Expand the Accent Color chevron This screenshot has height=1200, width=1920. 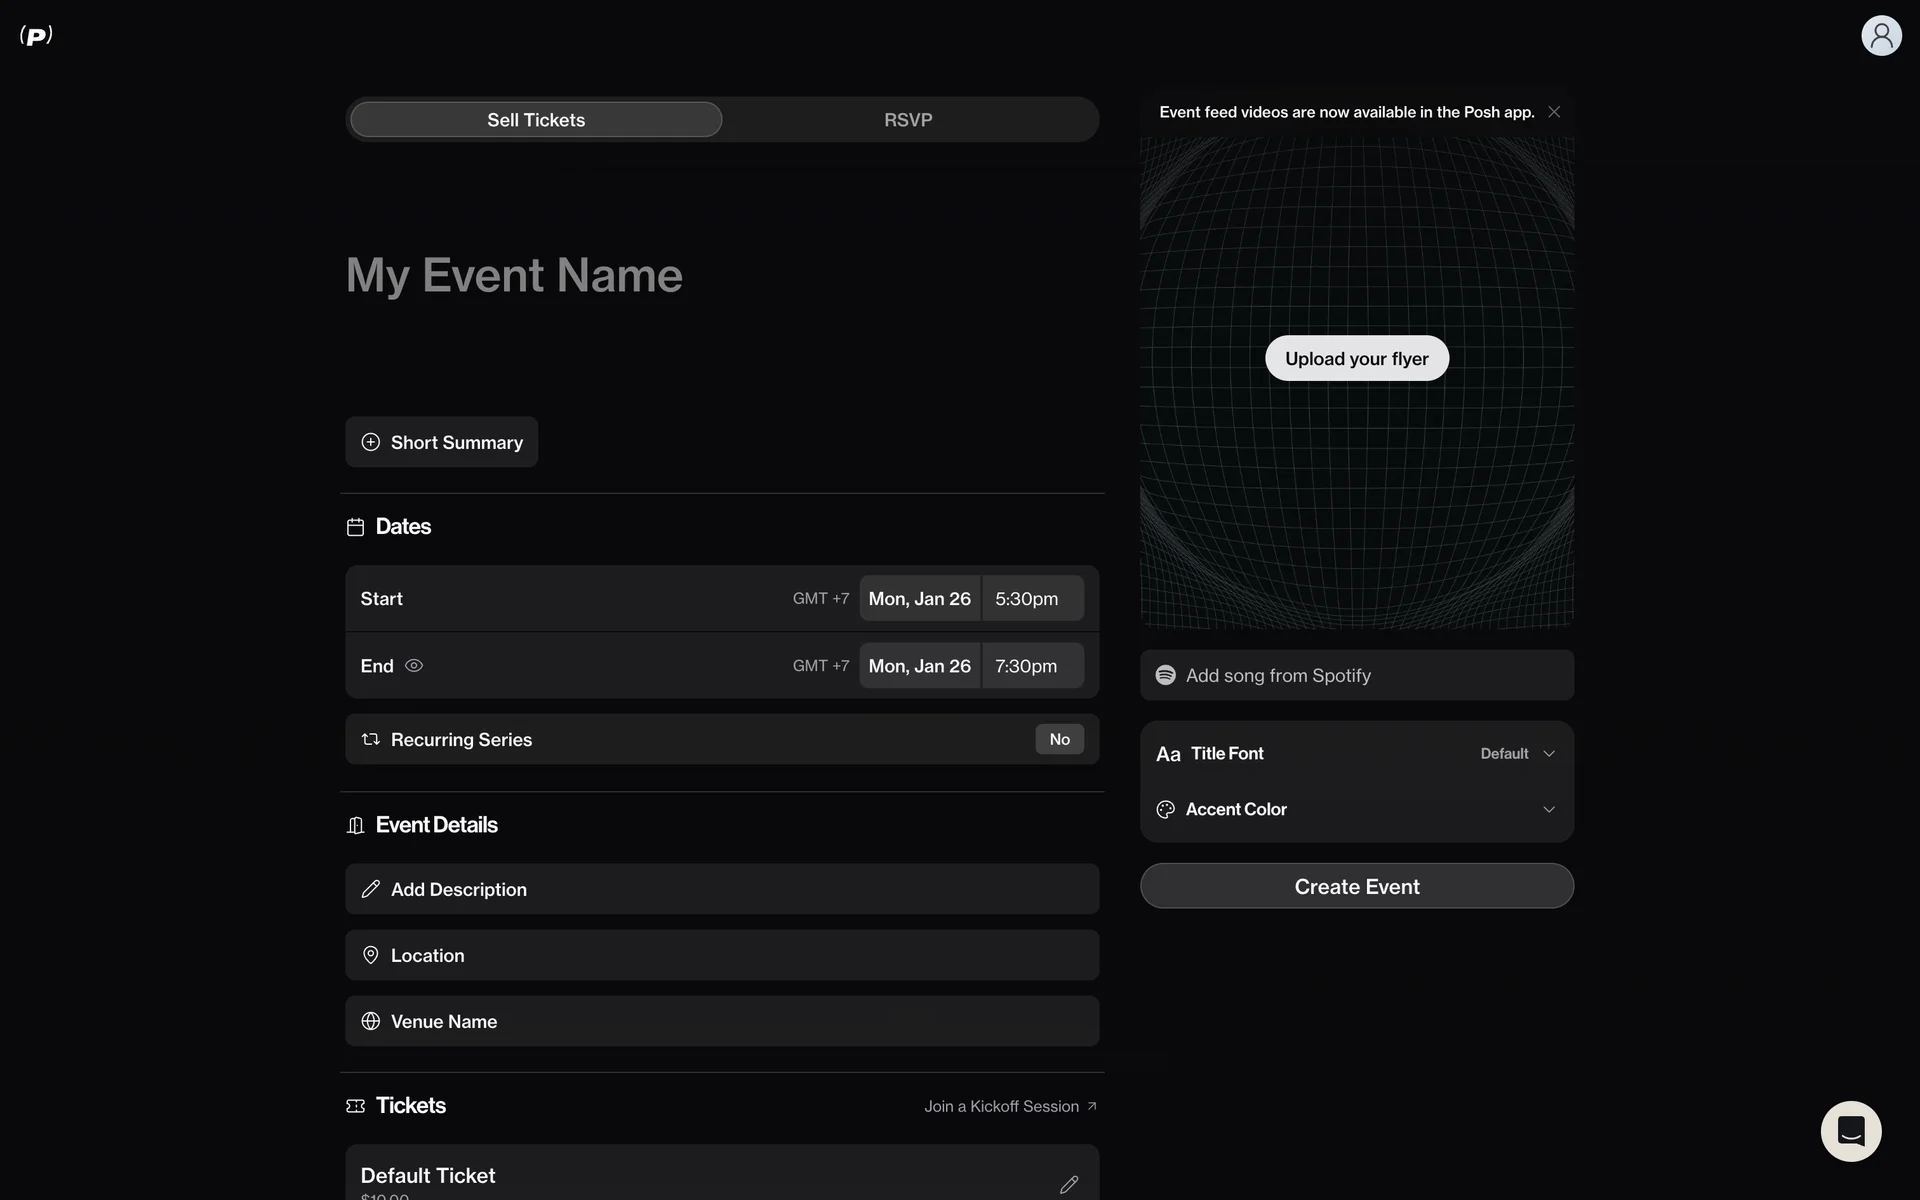(x=1548, y=809)
